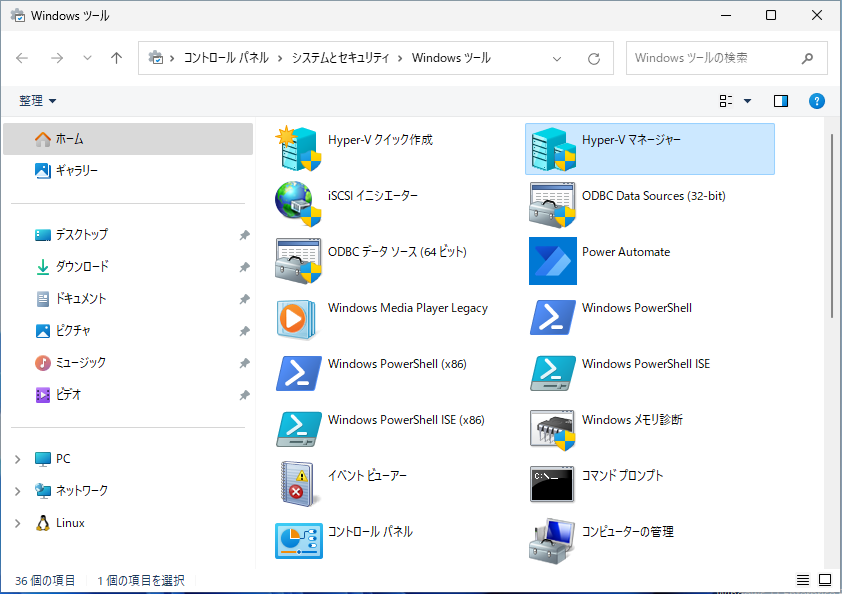Select ホーム in the navigation pane
Screen dimensions: 842x594
(128, 139)
